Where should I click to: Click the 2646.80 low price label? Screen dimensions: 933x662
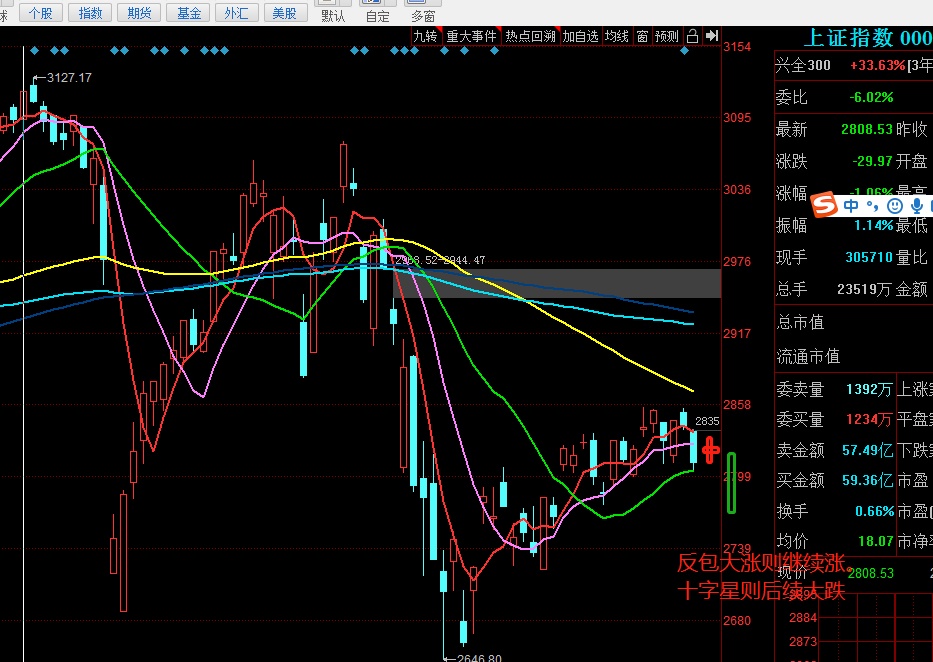click(479, 658)
